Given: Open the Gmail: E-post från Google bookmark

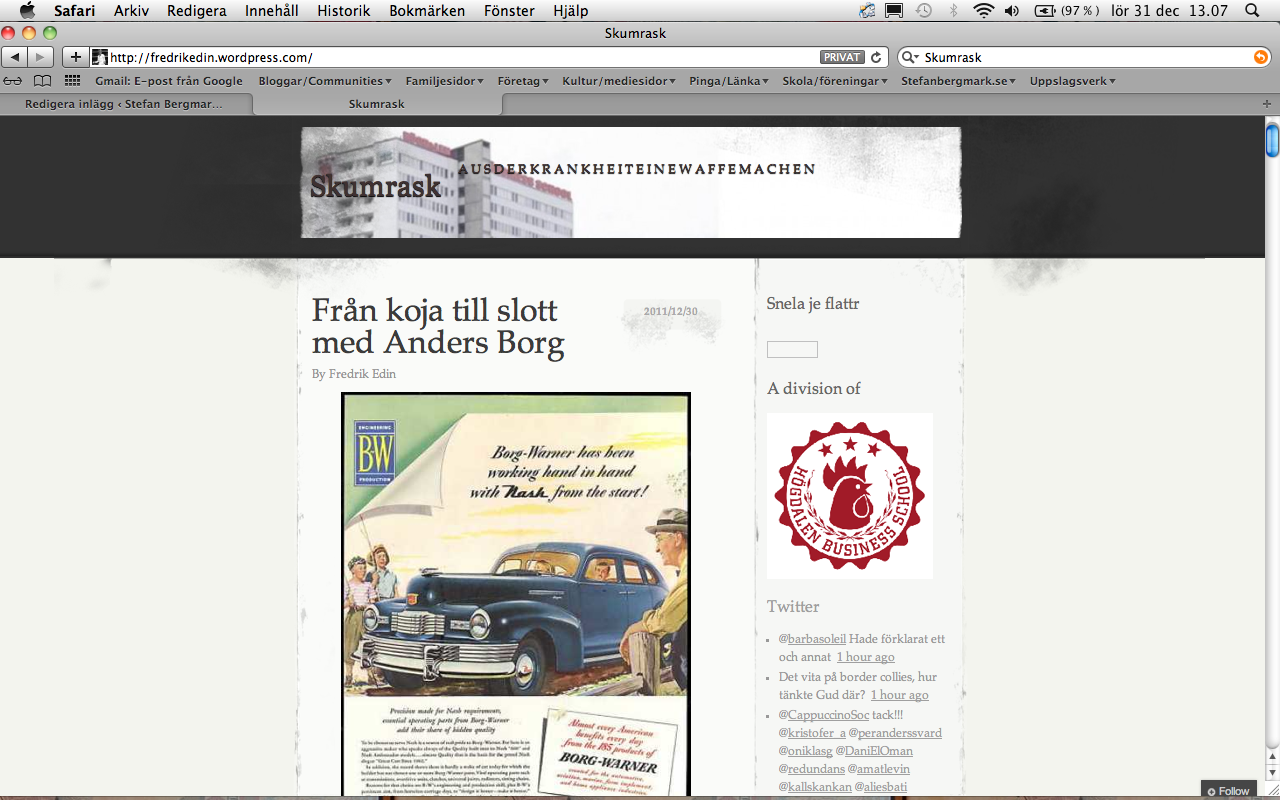Looking at the screenshot, I should pos(169,81).
